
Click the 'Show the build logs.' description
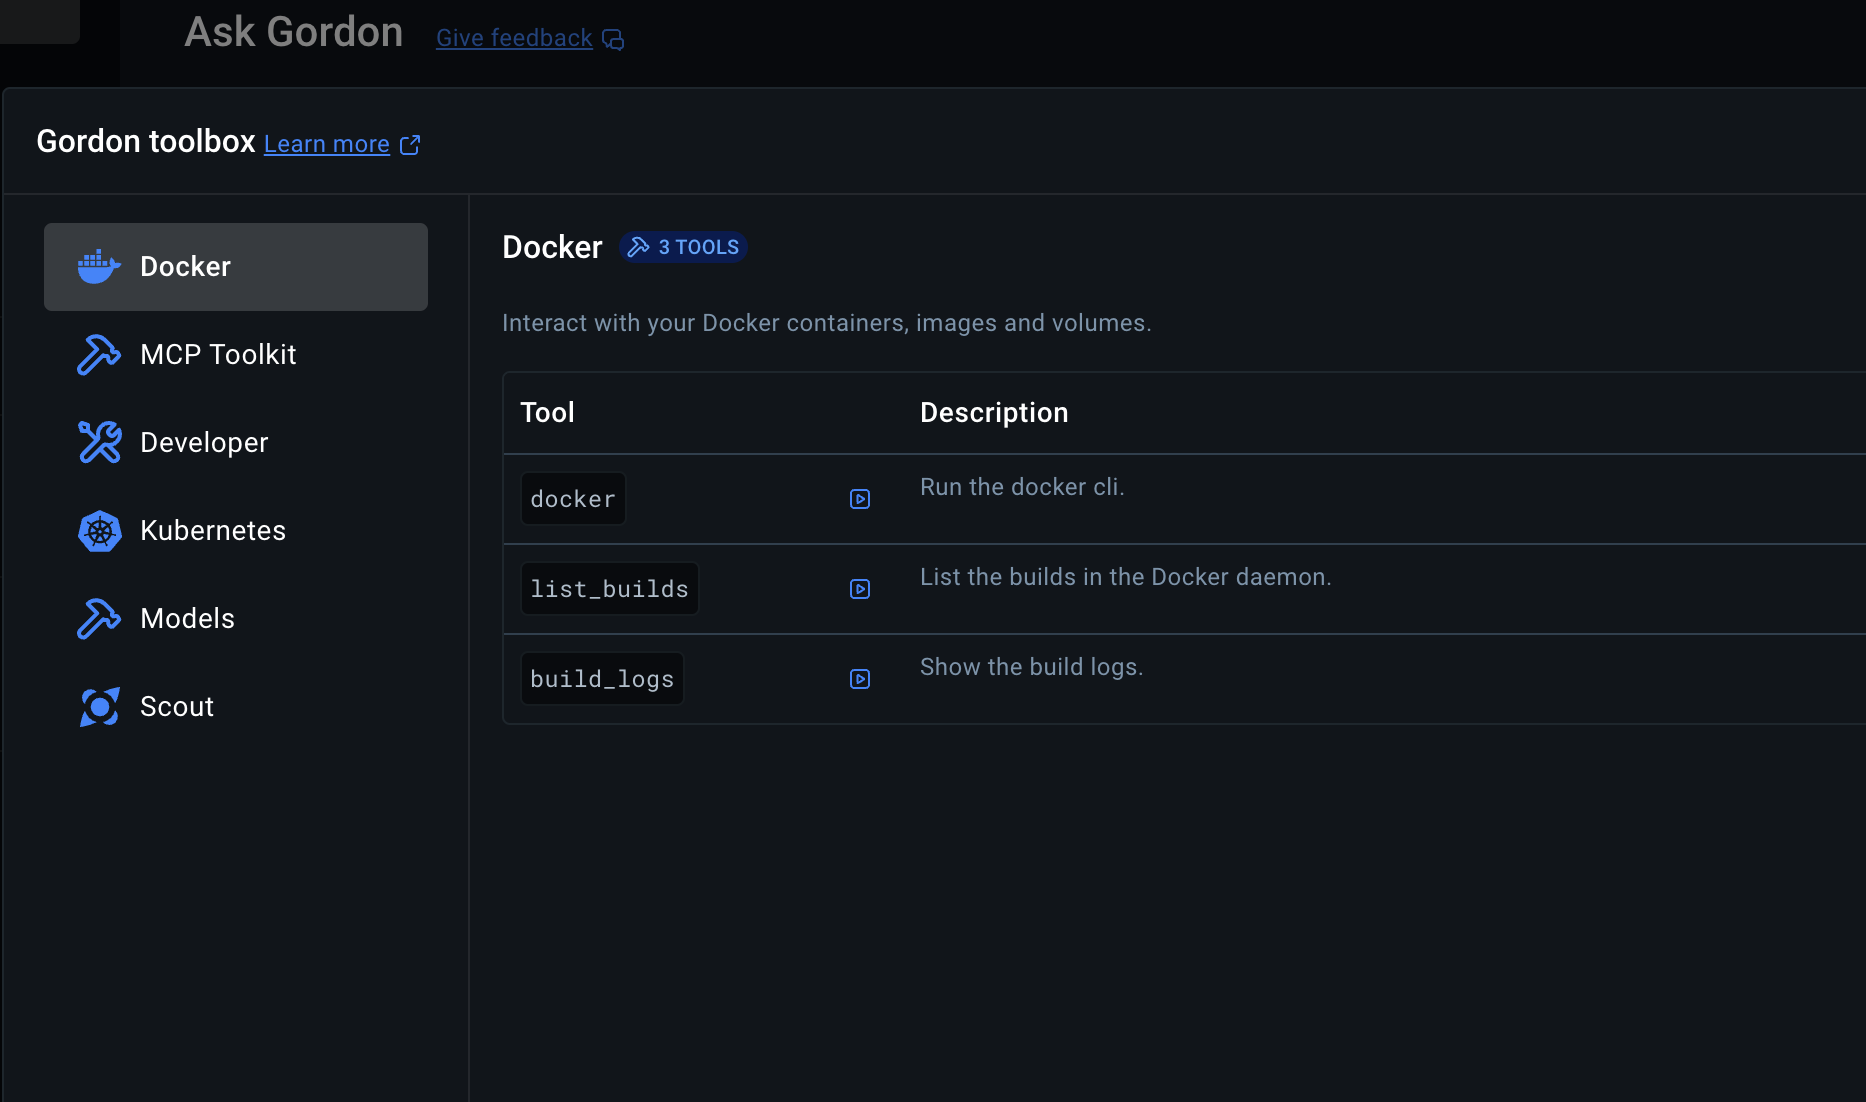1031,667
